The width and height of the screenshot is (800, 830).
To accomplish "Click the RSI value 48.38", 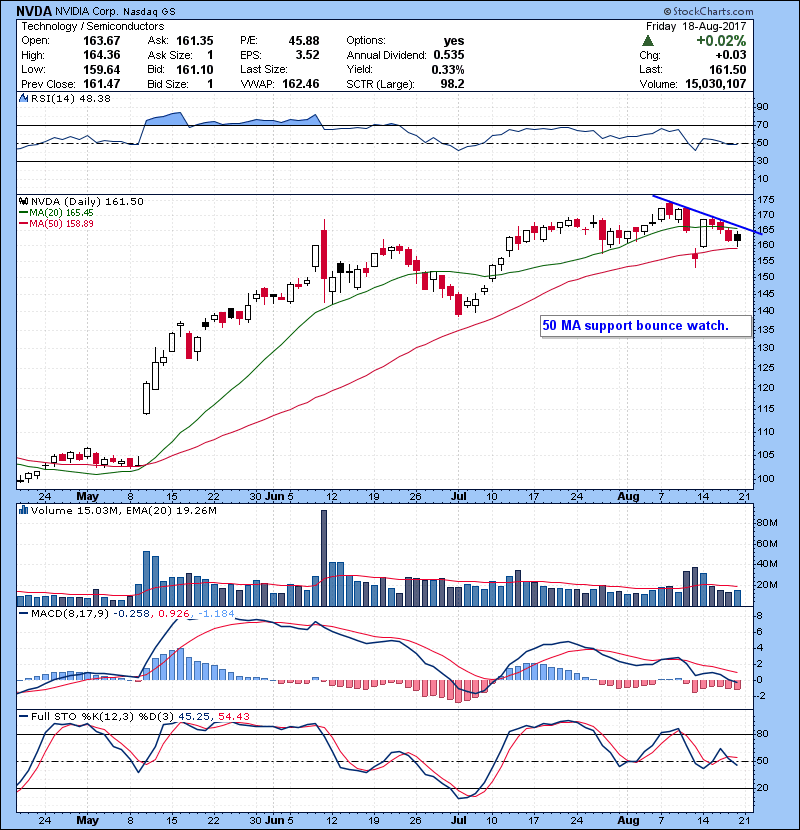I will [x=94, y=98].
